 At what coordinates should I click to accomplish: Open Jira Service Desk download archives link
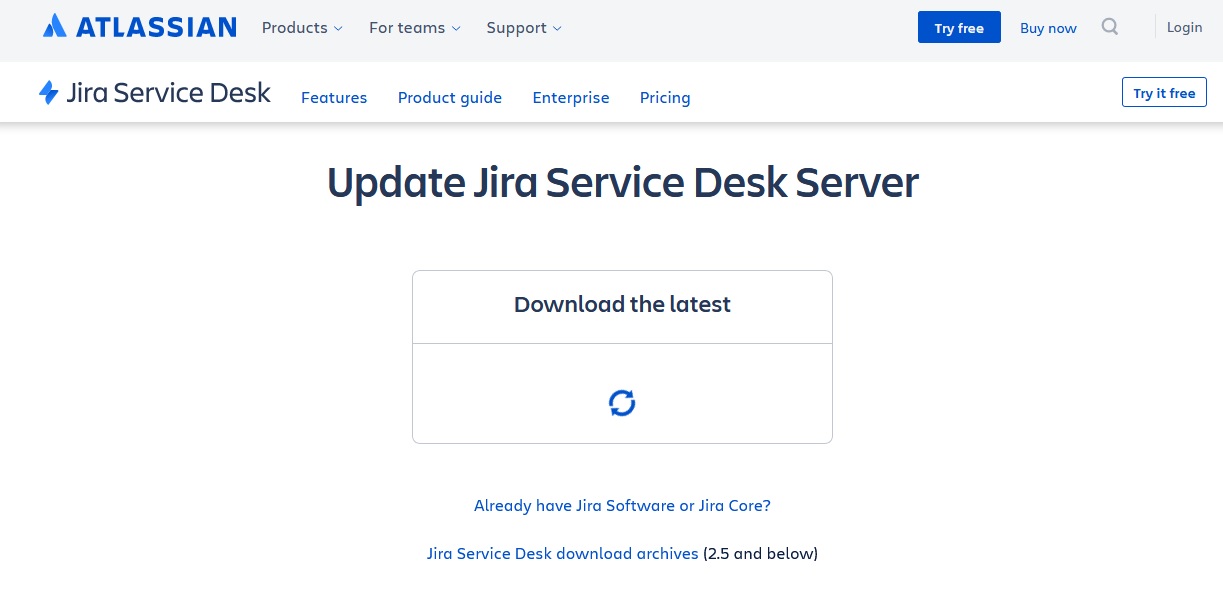[562, 553]
